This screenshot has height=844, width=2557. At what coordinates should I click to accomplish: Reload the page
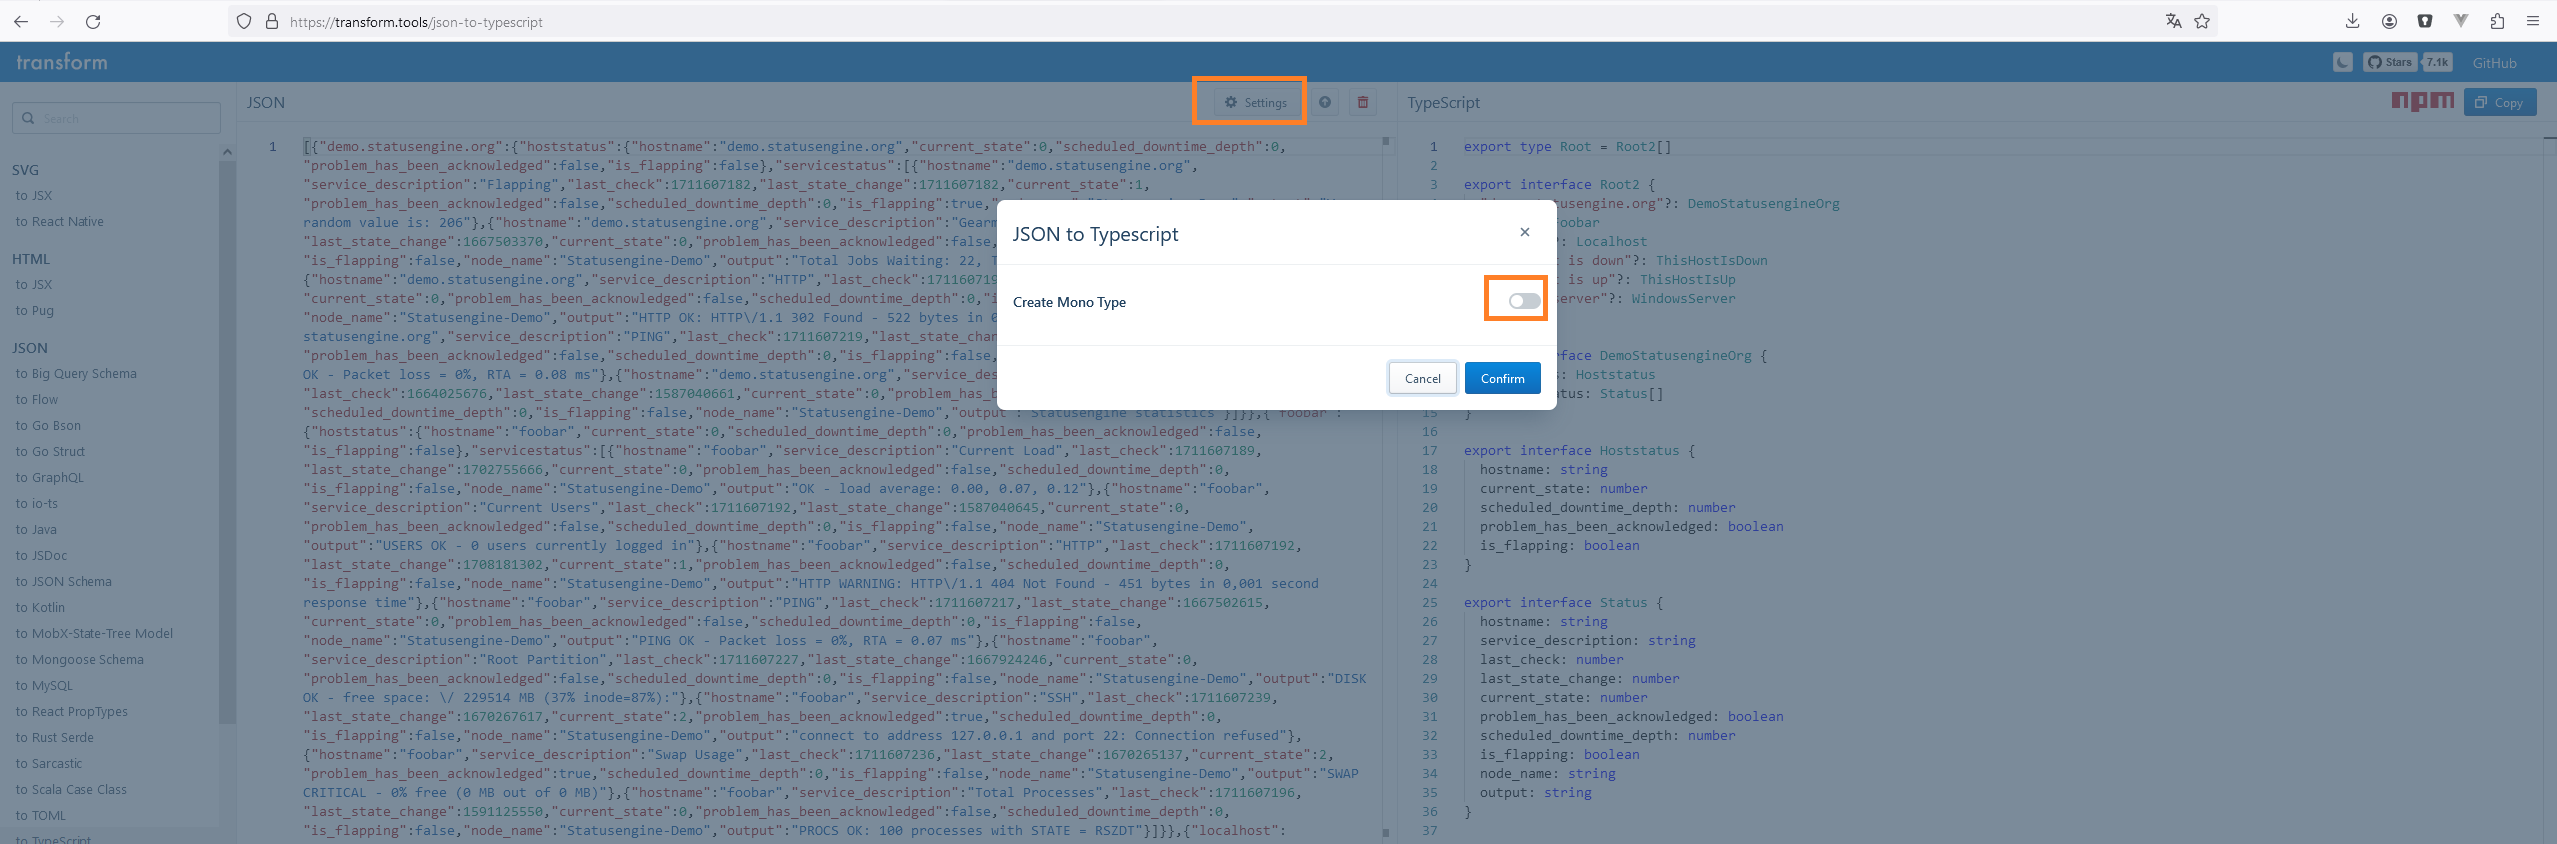pyautogui.click(x=93, y=21)
